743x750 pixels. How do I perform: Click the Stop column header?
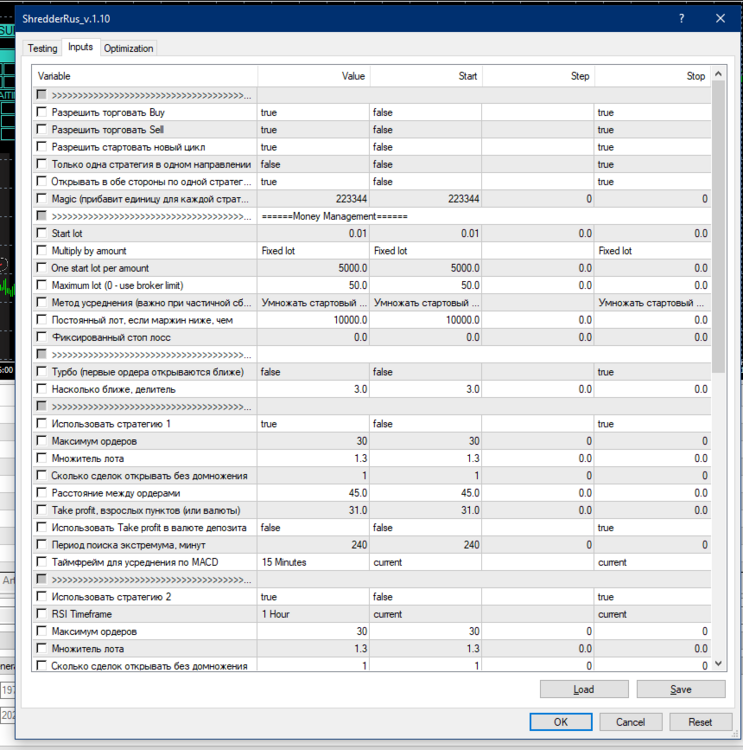[x=653, y=76]
